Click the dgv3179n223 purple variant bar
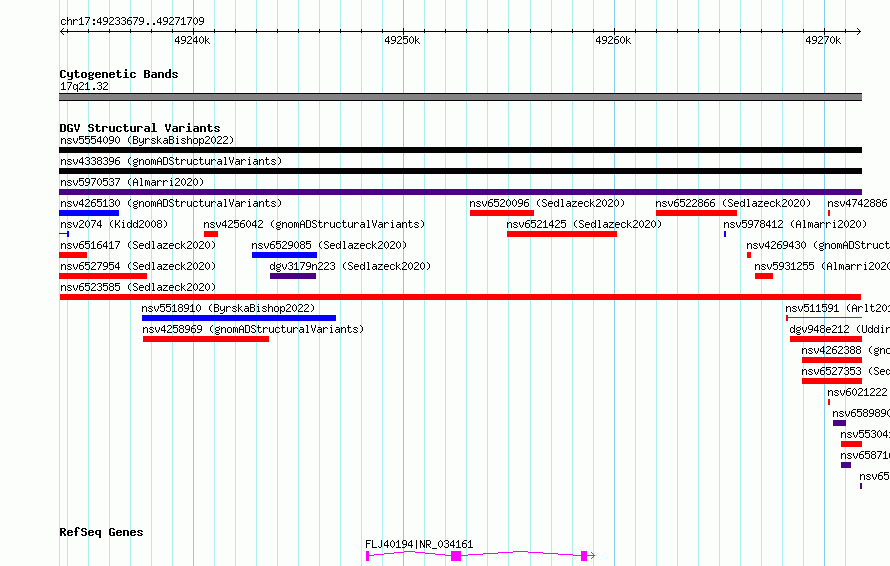The image size is (890, 566). point(293,276)
